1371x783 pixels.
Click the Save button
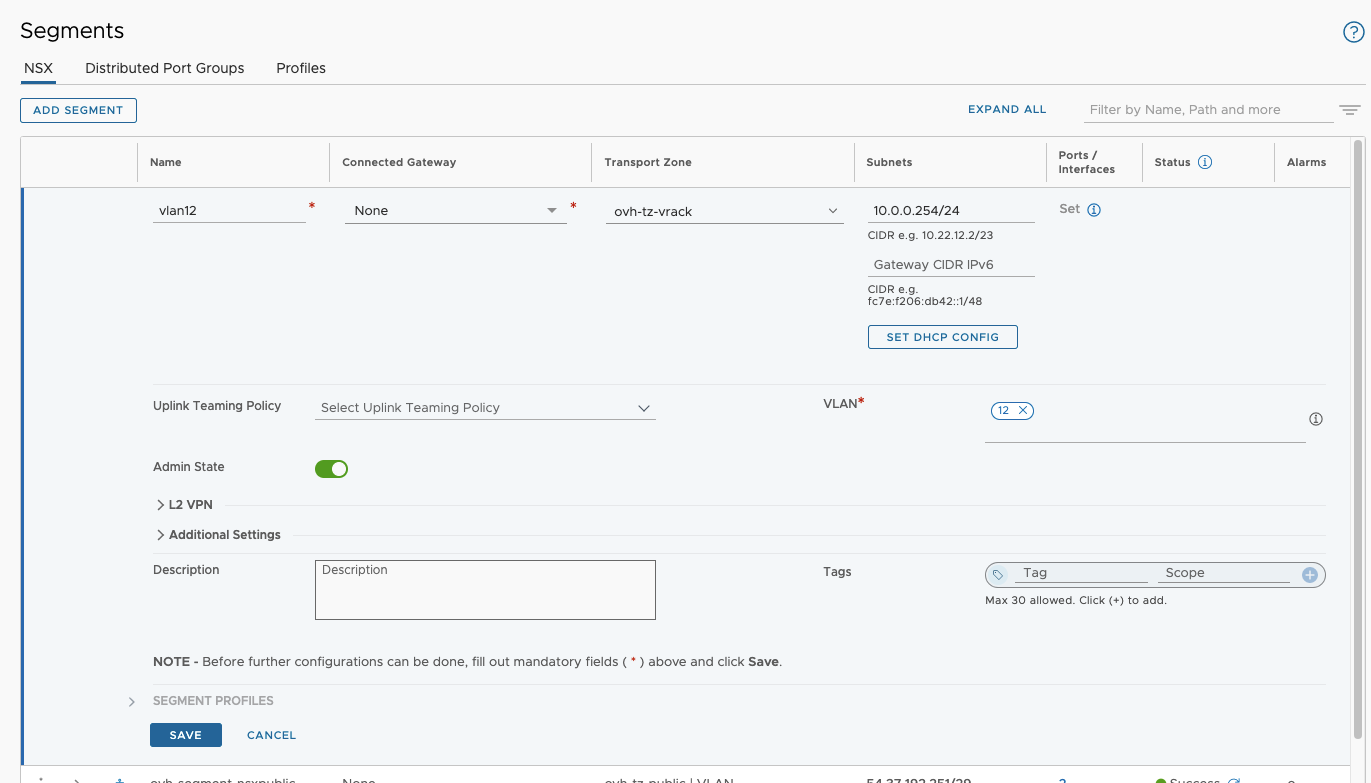185,735
